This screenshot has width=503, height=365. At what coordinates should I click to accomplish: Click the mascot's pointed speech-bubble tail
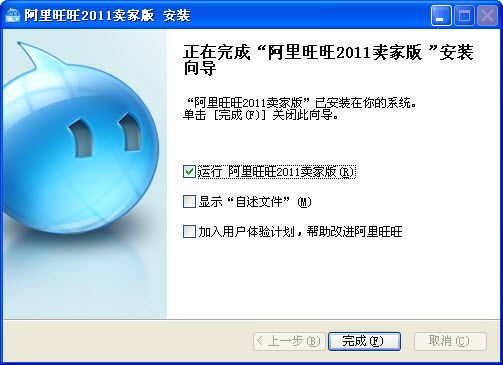tap(35, 55)
